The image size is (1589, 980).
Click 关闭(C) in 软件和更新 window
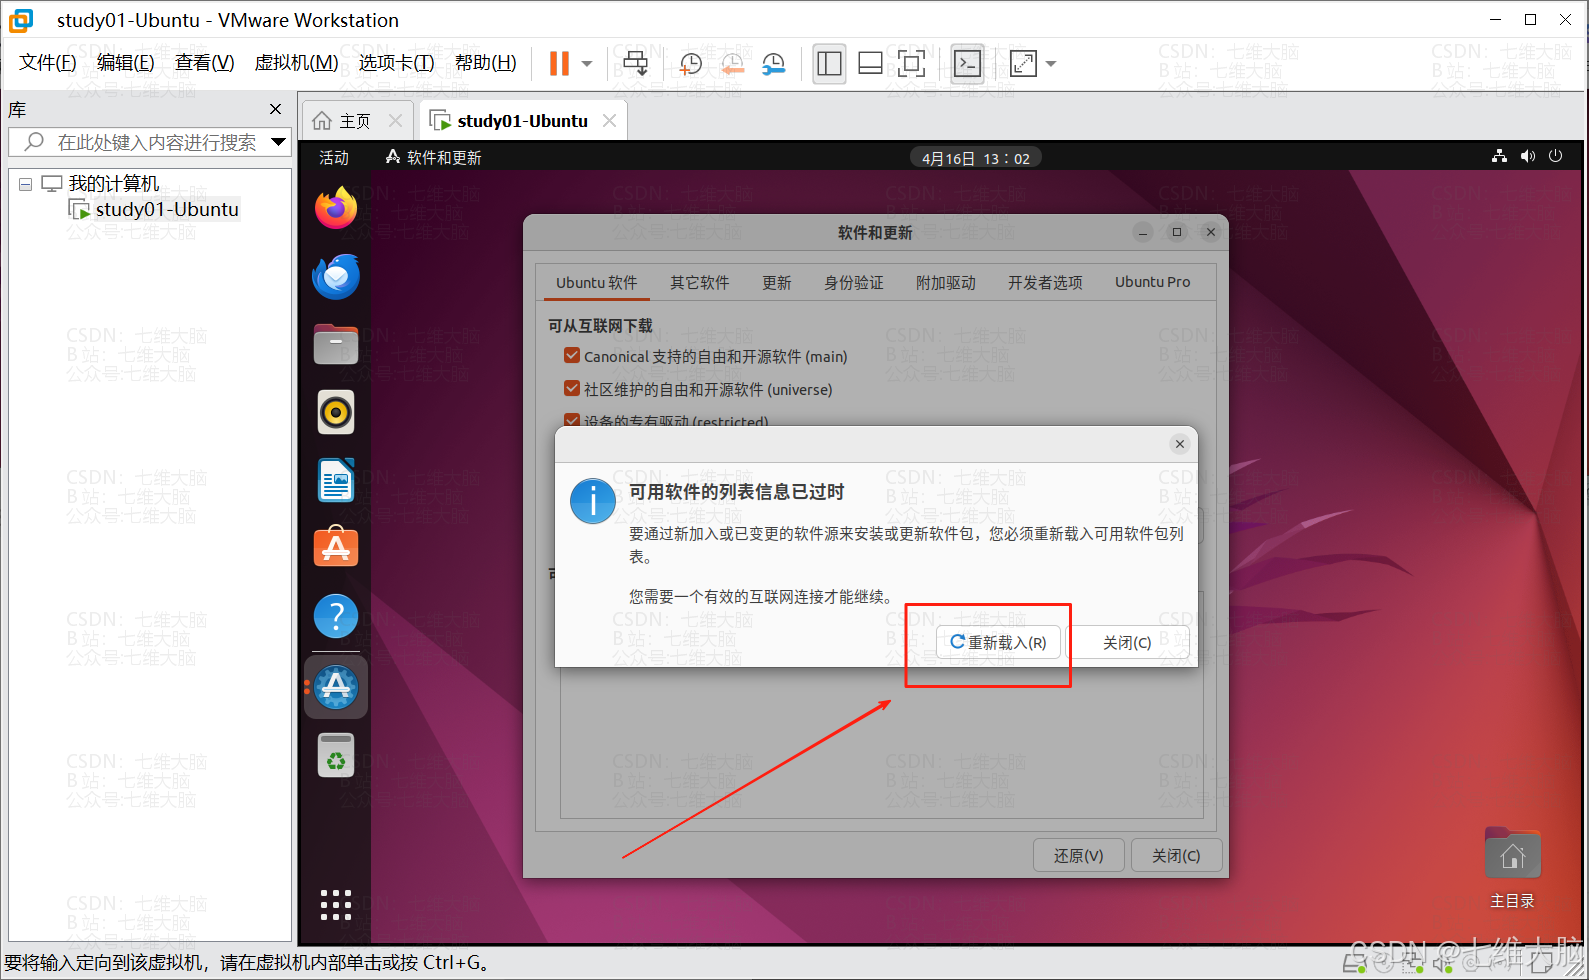click(x=1176, y=856)
